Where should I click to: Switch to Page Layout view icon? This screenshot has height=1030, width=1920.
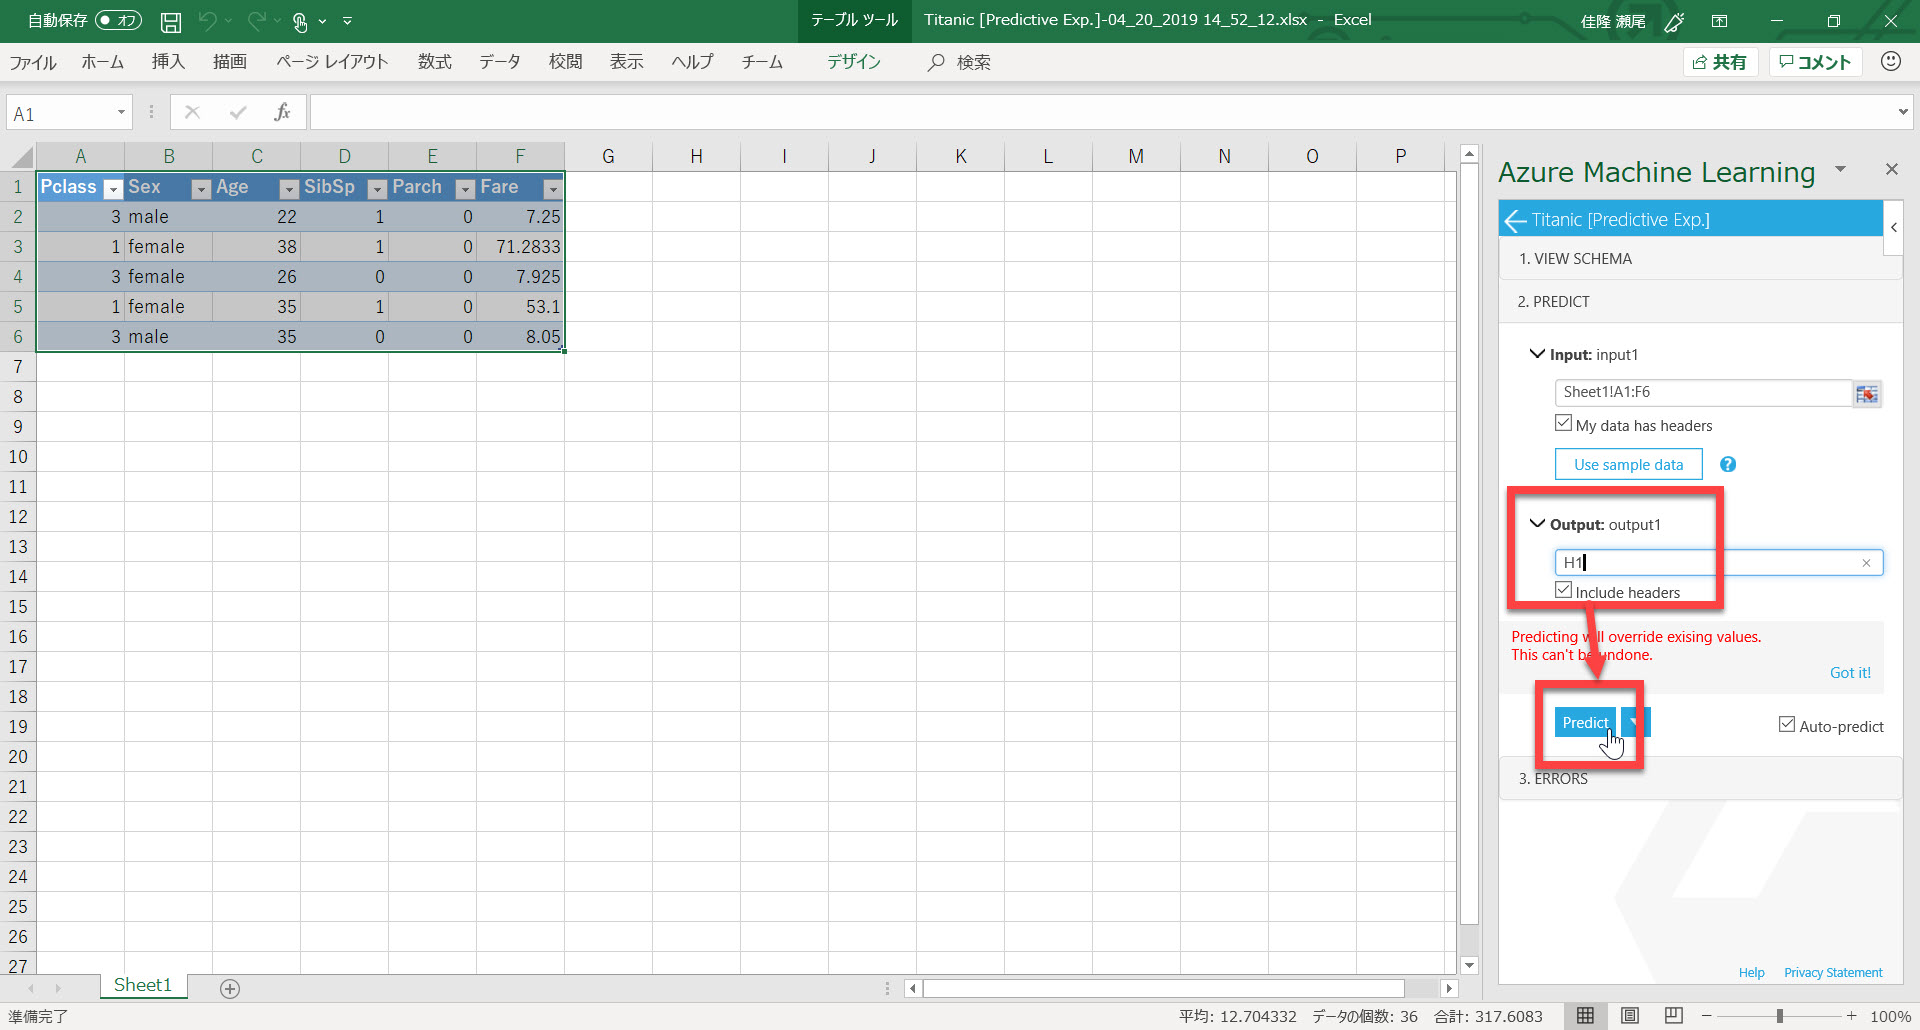coord(1630,1016)
